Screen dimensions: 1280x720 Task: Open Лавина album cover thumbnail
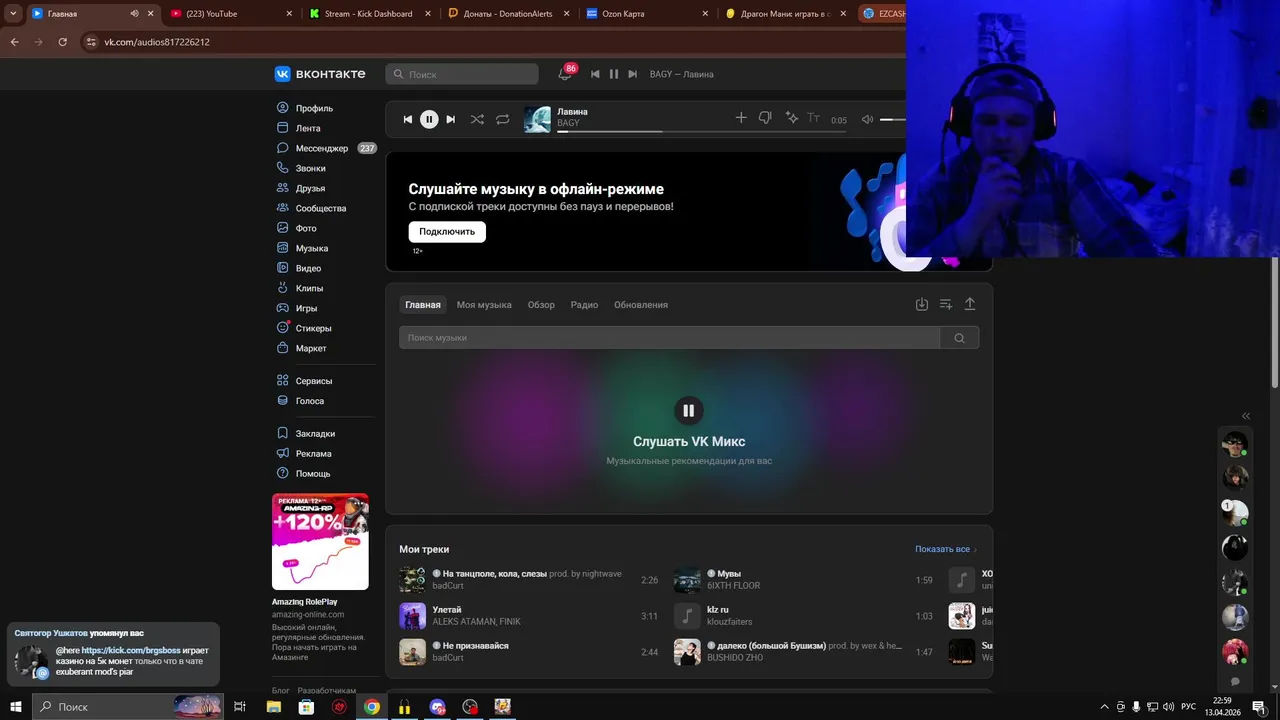click(x=537, y=119)
